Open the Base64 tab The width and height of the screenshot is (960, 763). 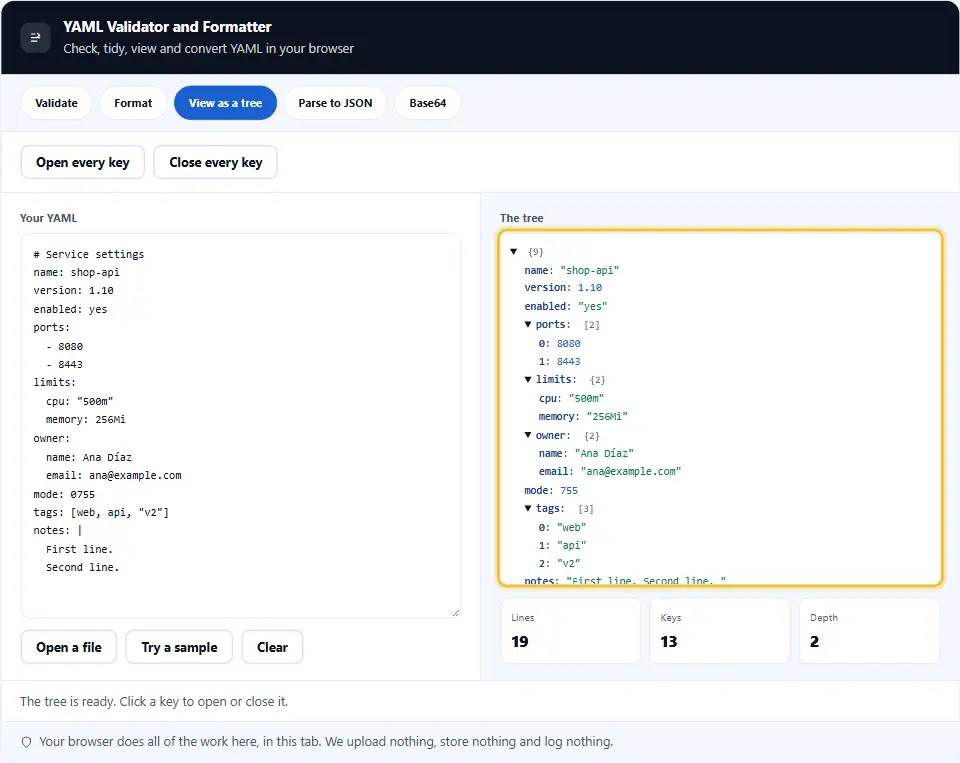click(x=427, y=103)
